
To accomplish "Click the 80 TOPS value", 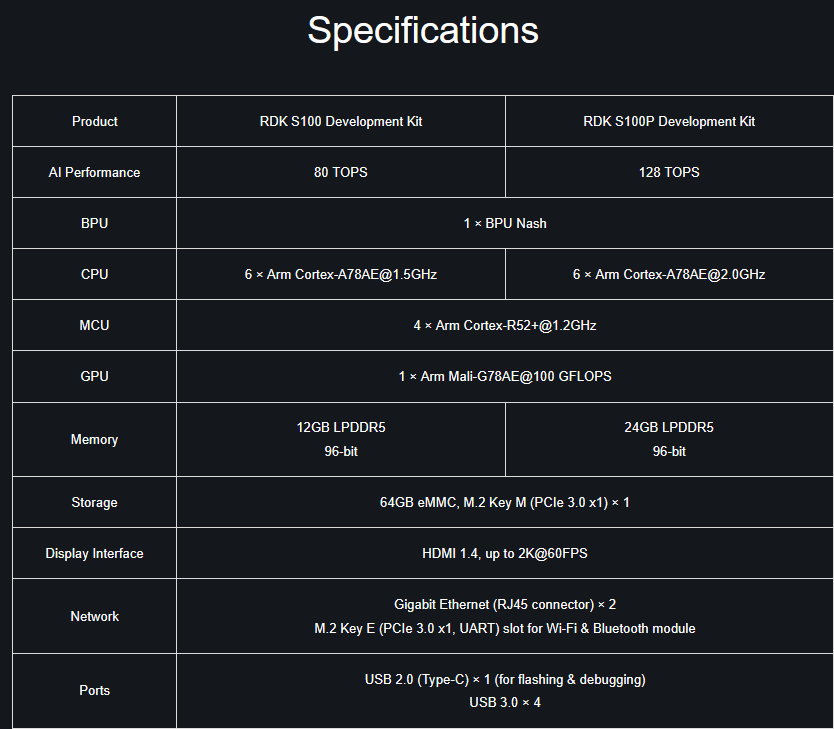I will tap(341, 172).
